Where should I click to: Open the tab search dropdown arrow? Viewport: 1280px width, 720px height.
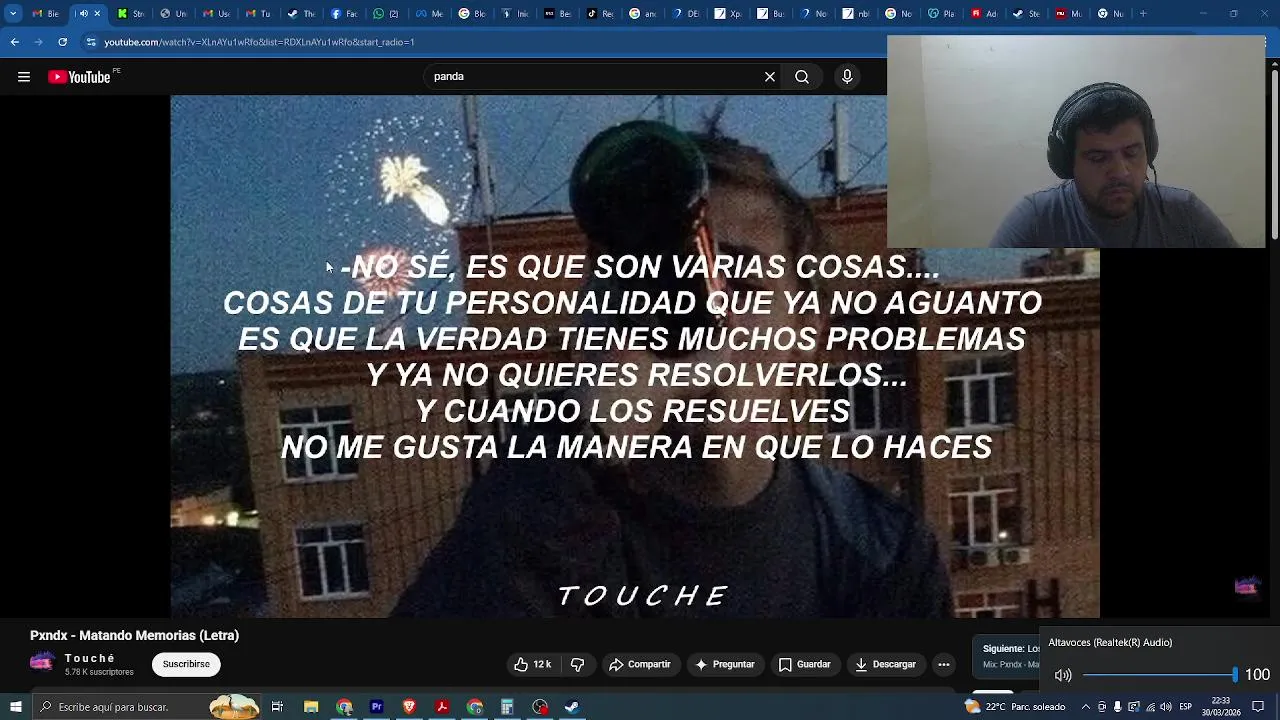[13, 14]
